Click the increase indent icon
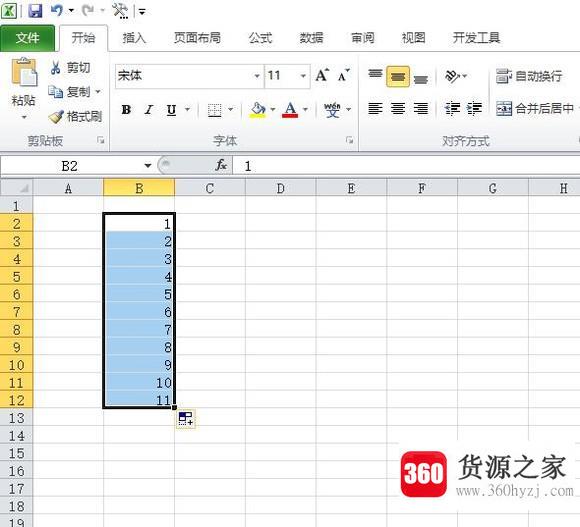 click(x=474, y=109)
